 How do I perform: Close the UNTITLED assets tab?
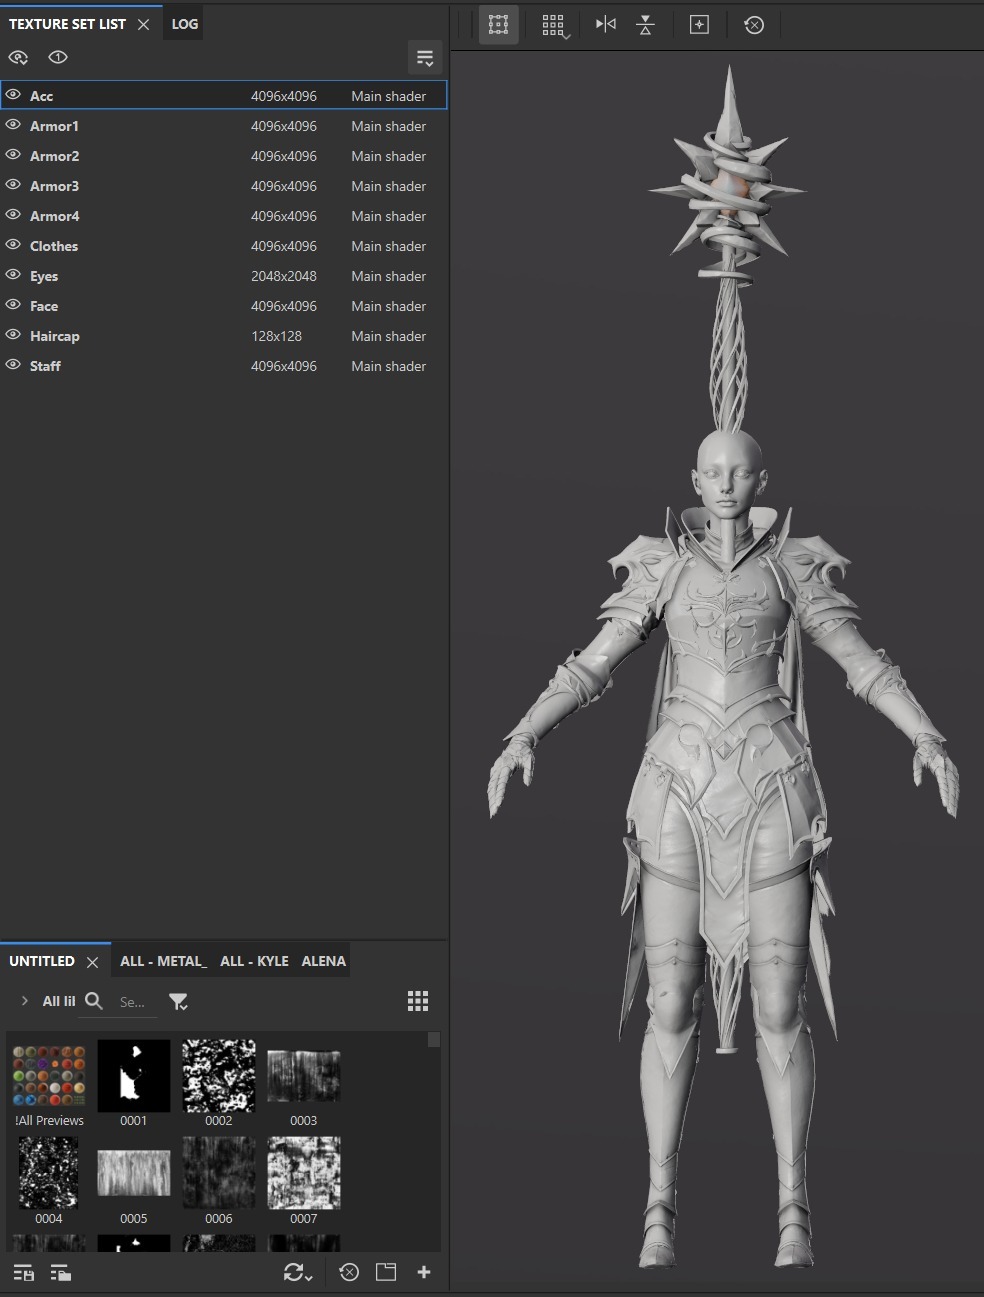click(92, 962)
